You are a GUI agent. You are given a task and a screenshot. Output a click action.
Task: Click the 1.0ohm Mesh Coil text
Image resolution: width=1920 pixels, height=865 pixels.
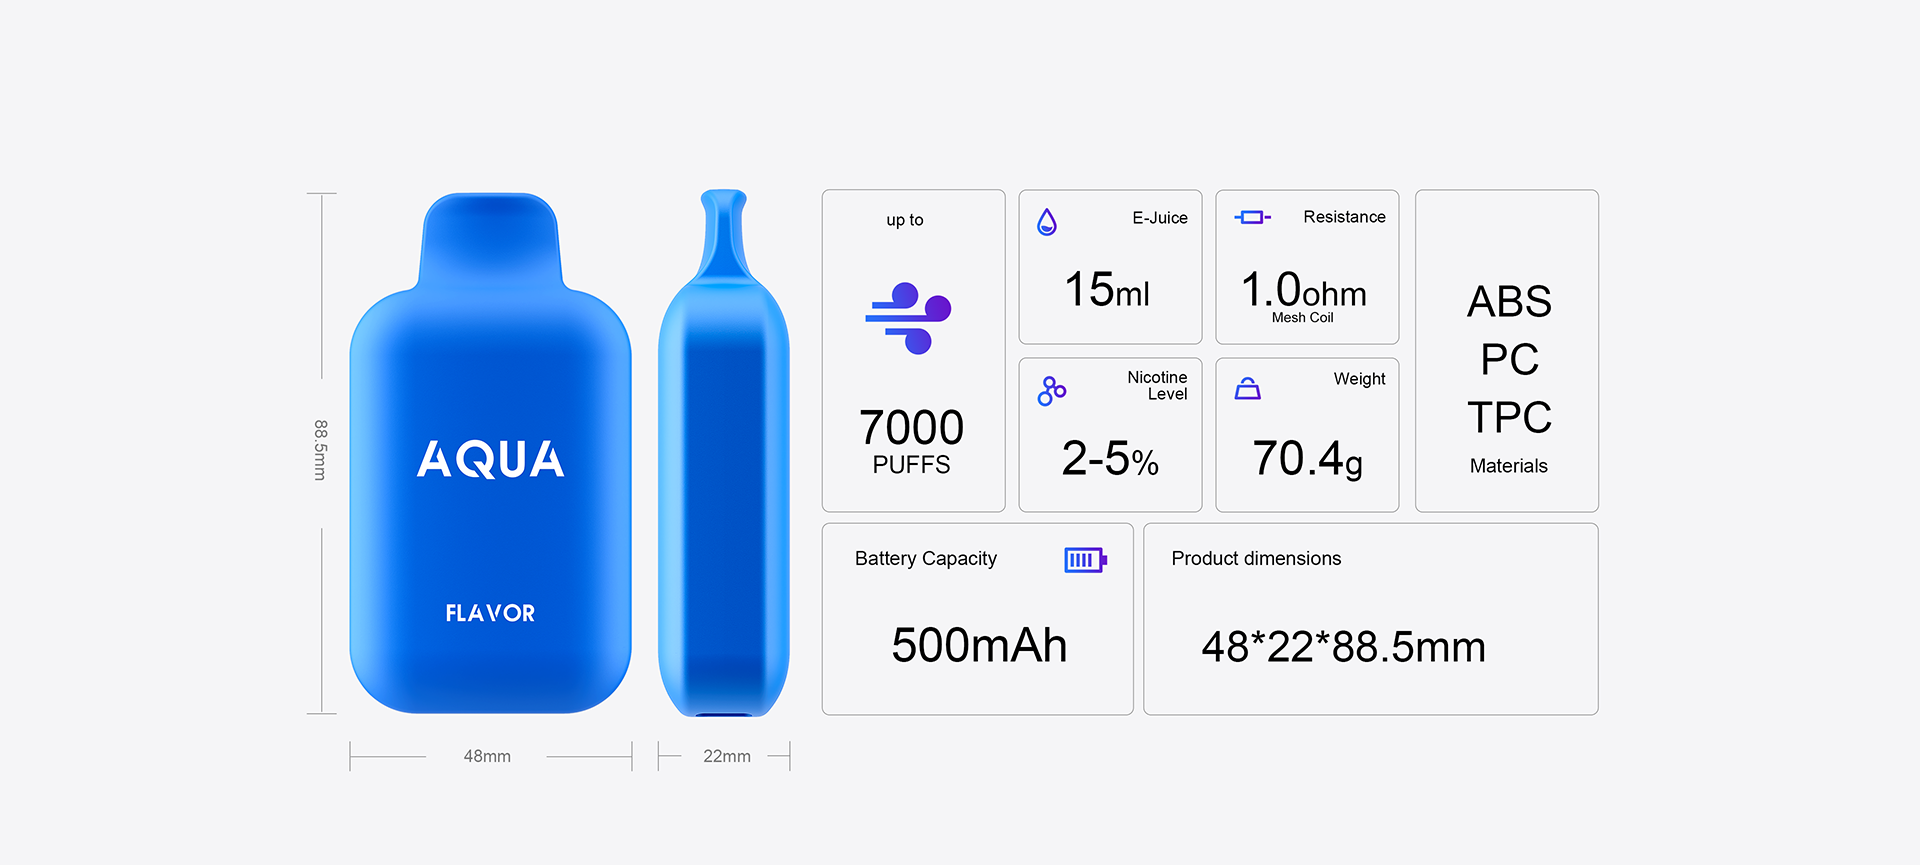(1303, 296)
